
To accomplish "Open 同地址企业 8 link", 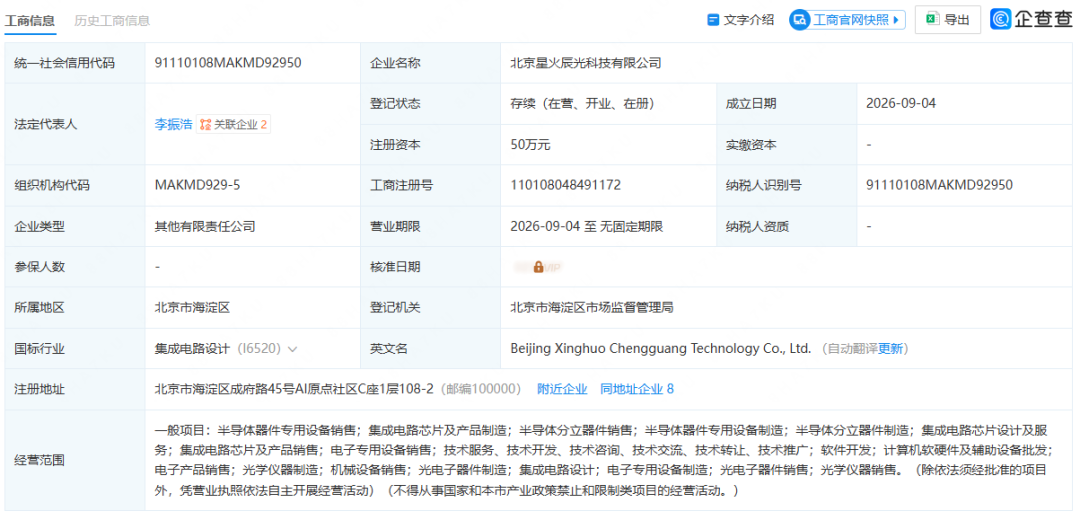I will tap(637, 389).
